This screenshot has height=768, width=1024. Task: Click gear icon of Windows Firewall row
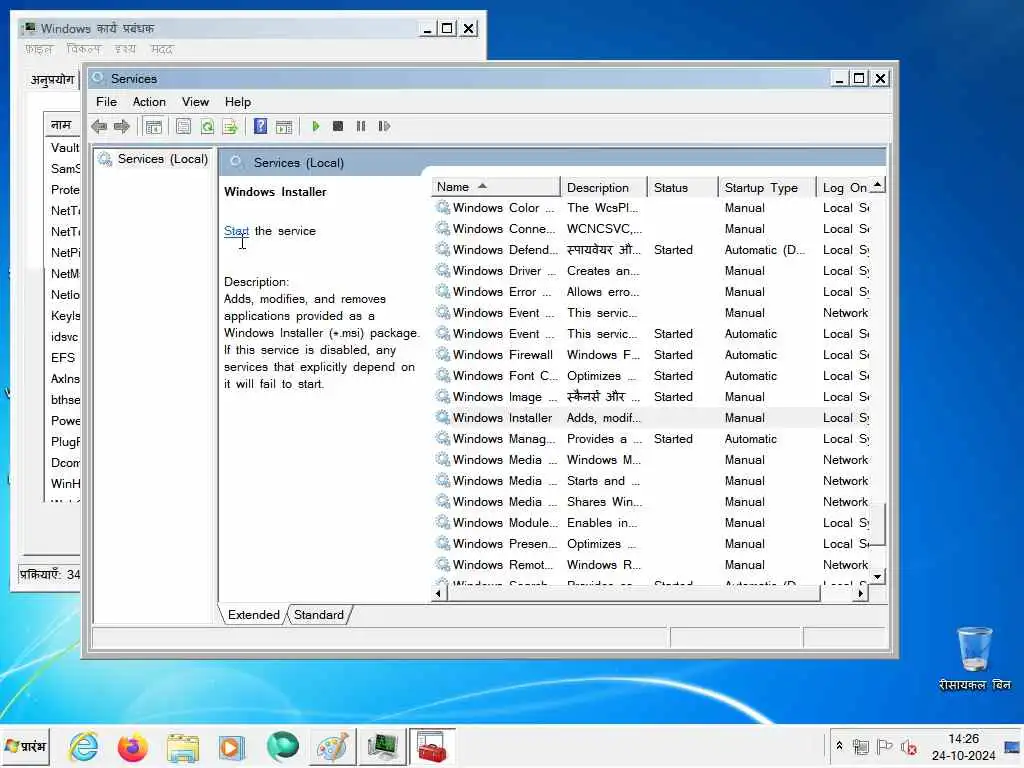tap(443, 354)
